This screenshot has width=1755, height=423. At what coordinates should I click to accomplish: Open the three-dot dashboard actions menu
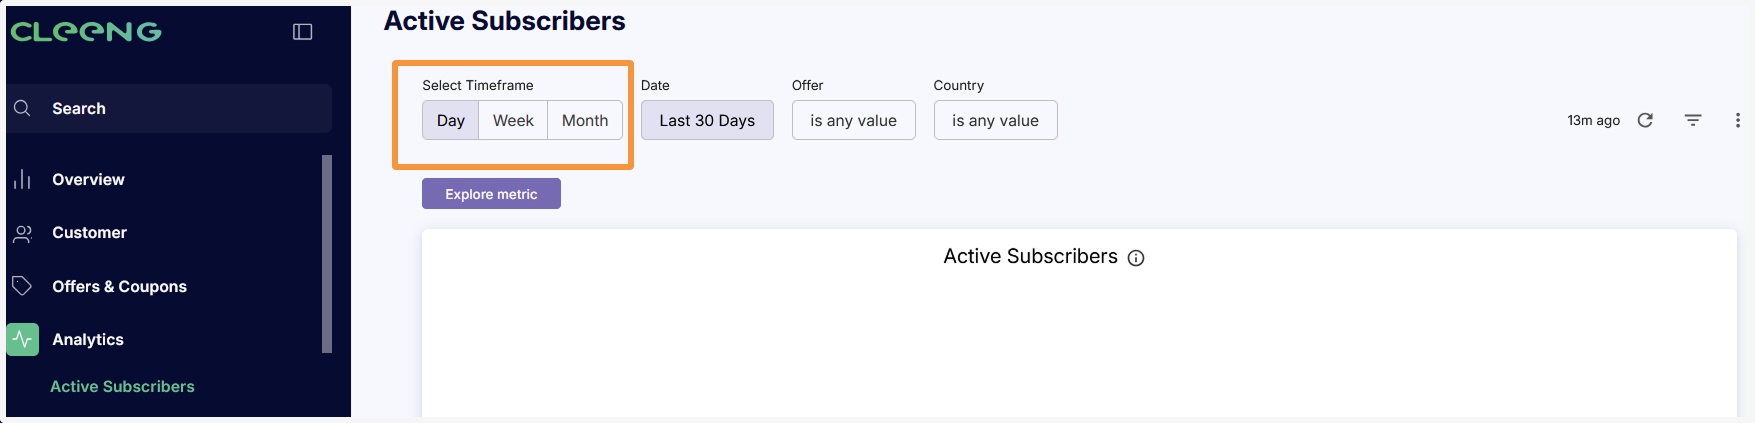(1737, 120)
